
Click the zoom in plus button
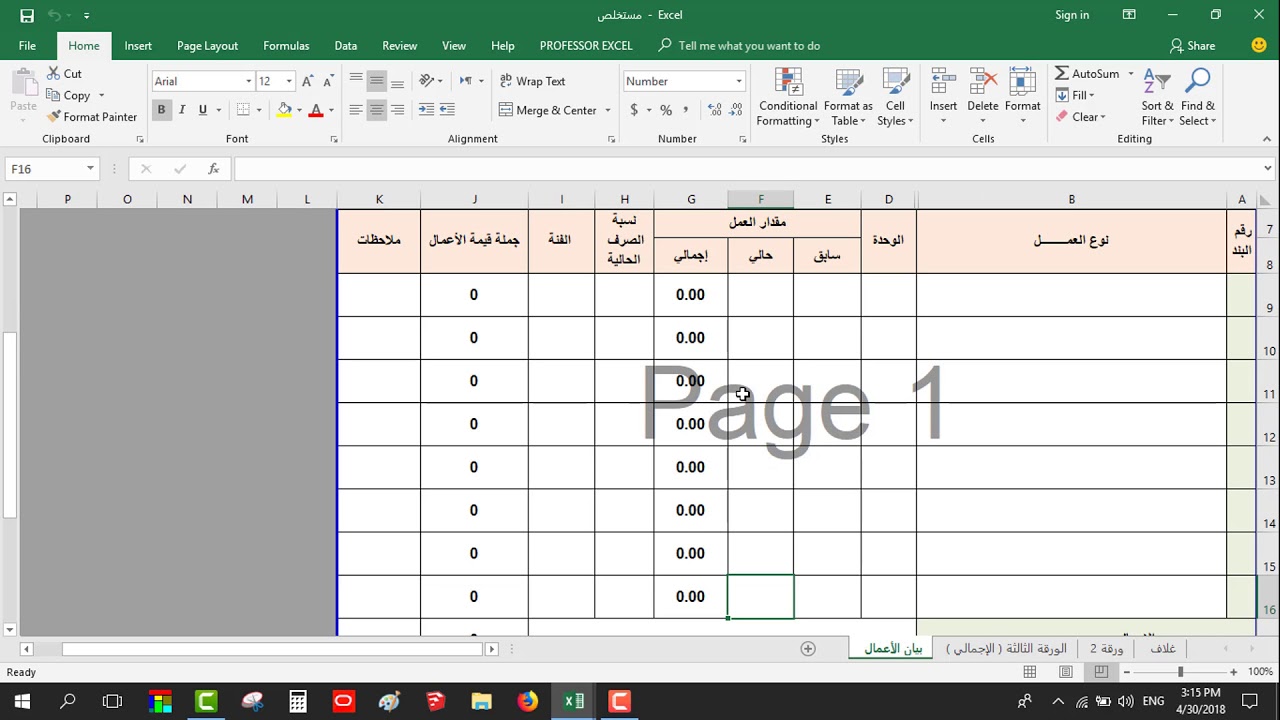1234,672
